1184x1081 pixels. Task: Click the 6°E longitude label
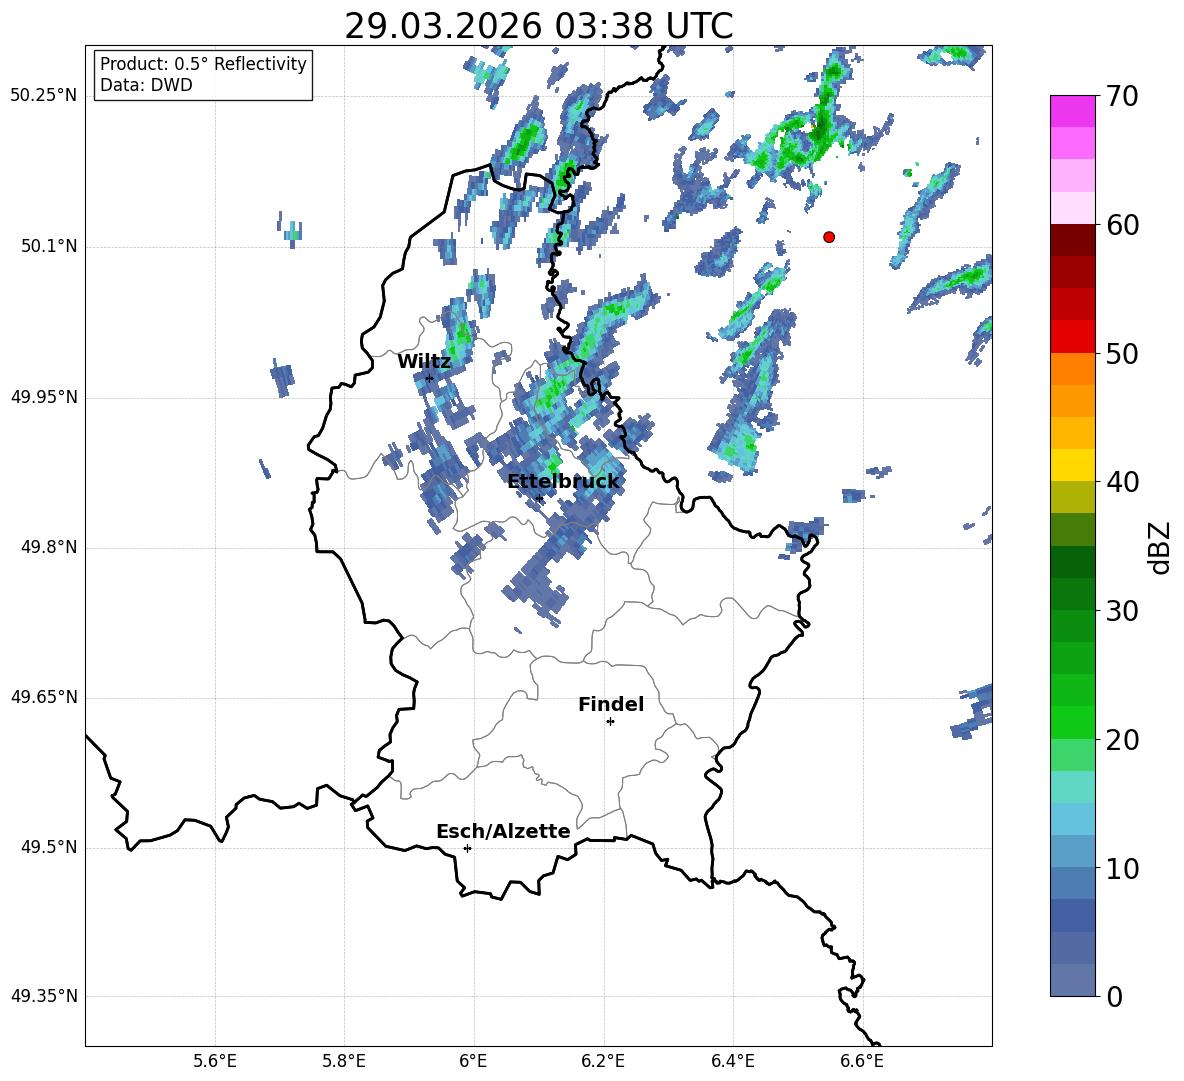point(473,1061)
